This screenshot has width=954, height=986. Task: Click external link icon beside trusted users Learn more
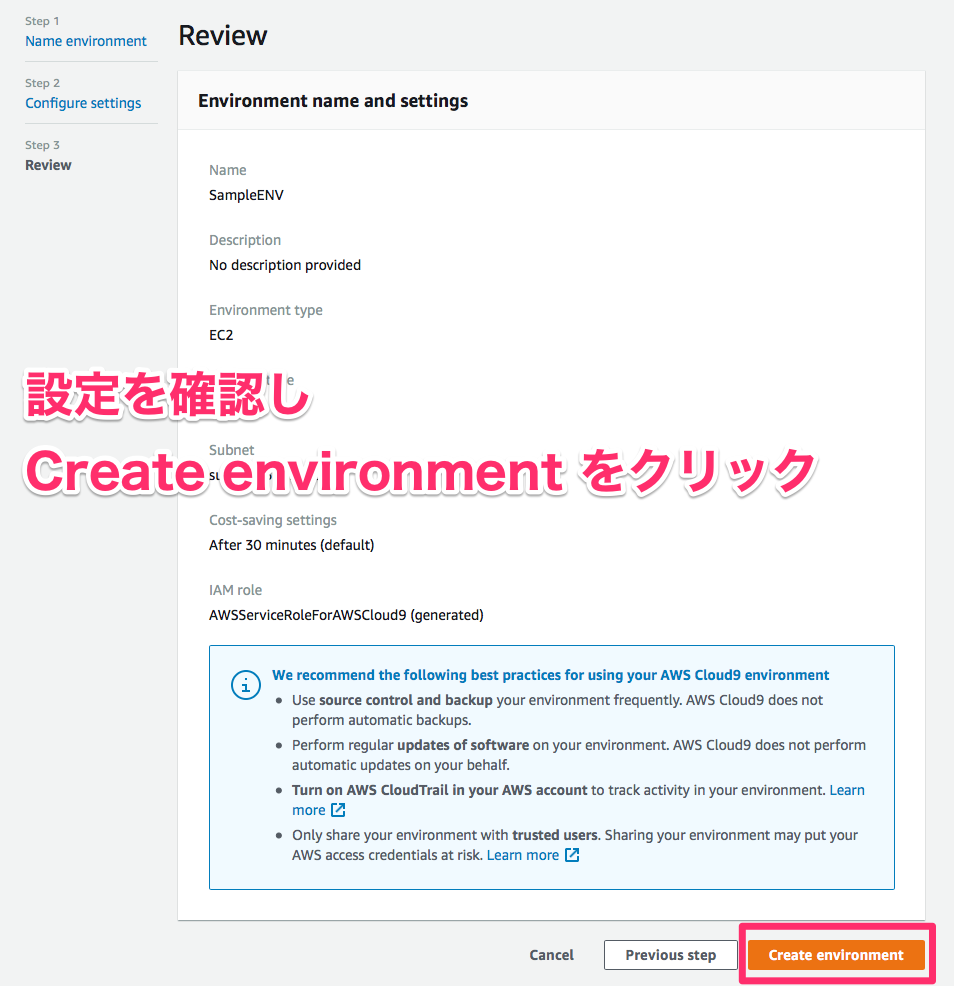pos(572,855)
